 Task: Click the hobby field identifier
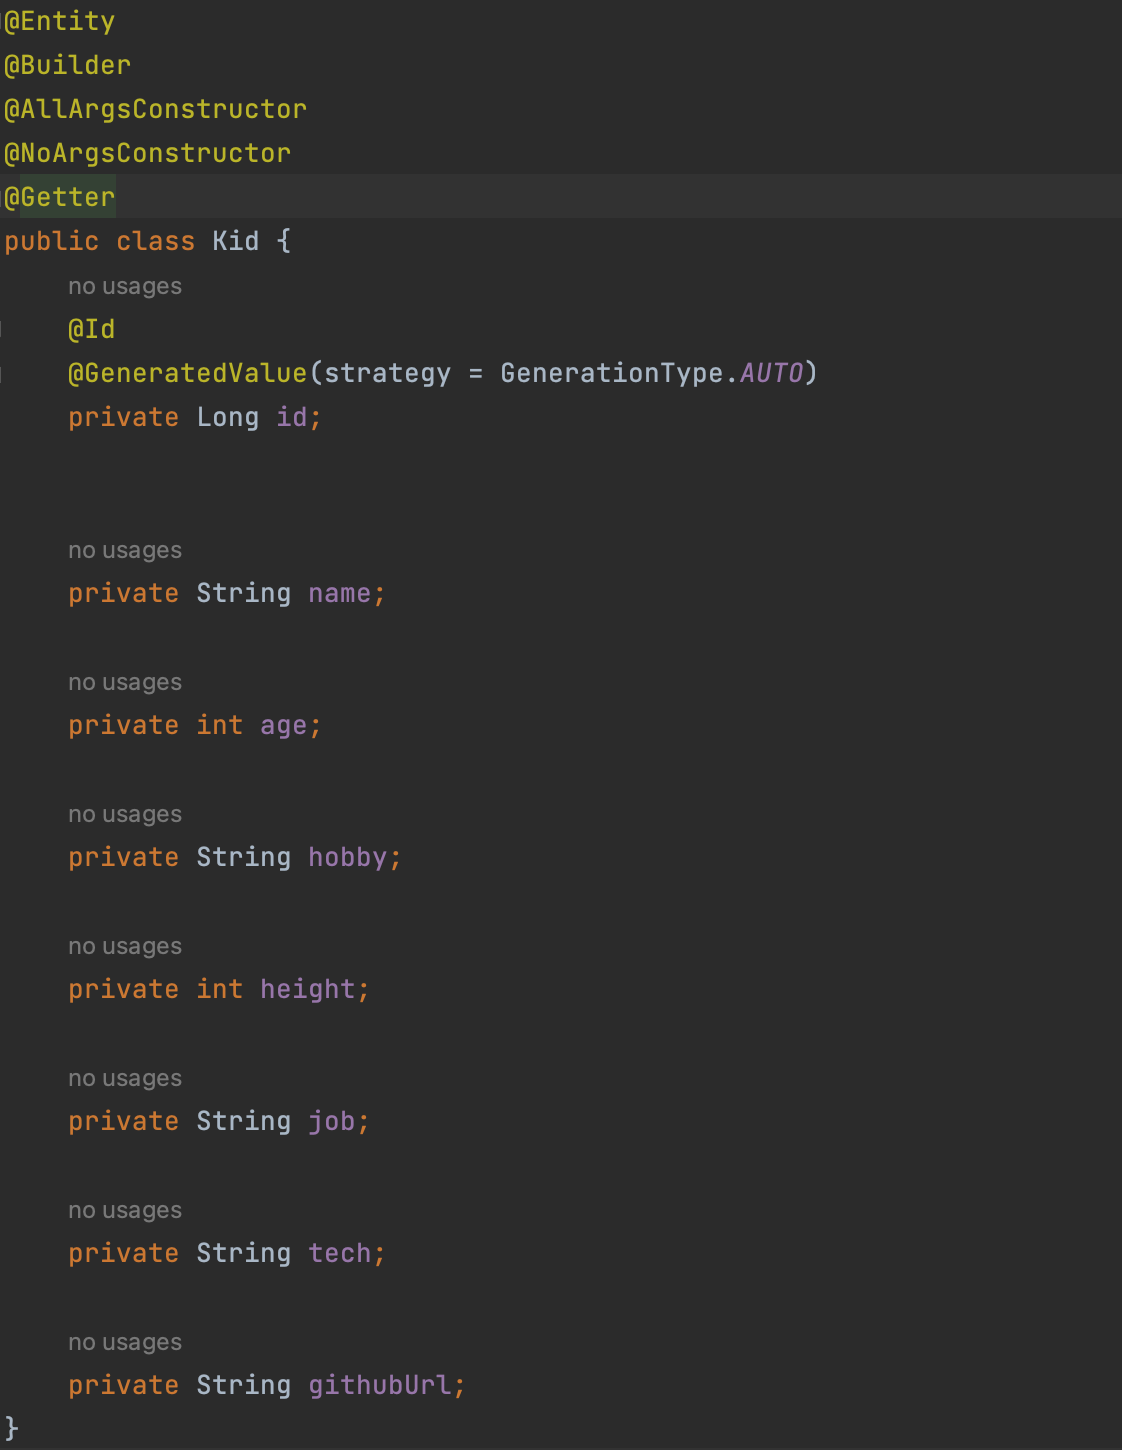pos(348,857)
